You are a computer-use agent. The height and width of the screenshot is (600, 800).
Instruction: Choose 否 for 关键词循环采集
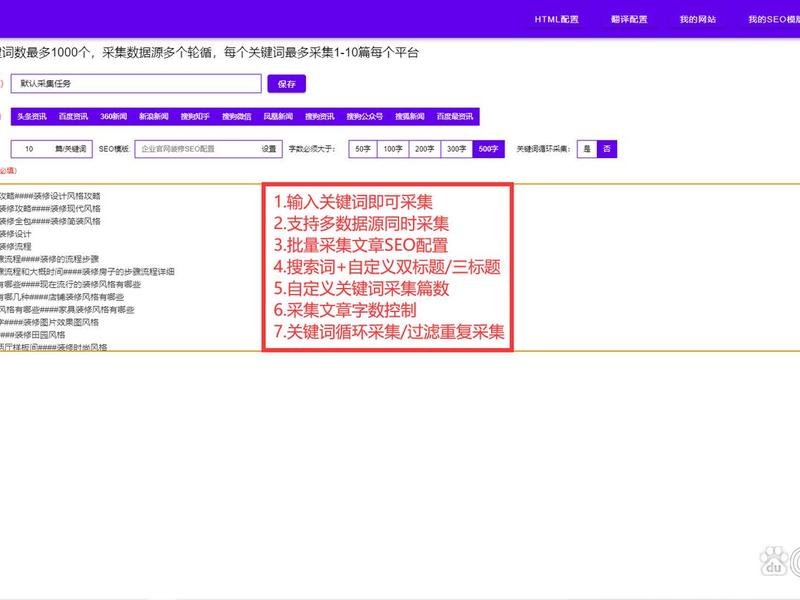(x=607, y=149)
